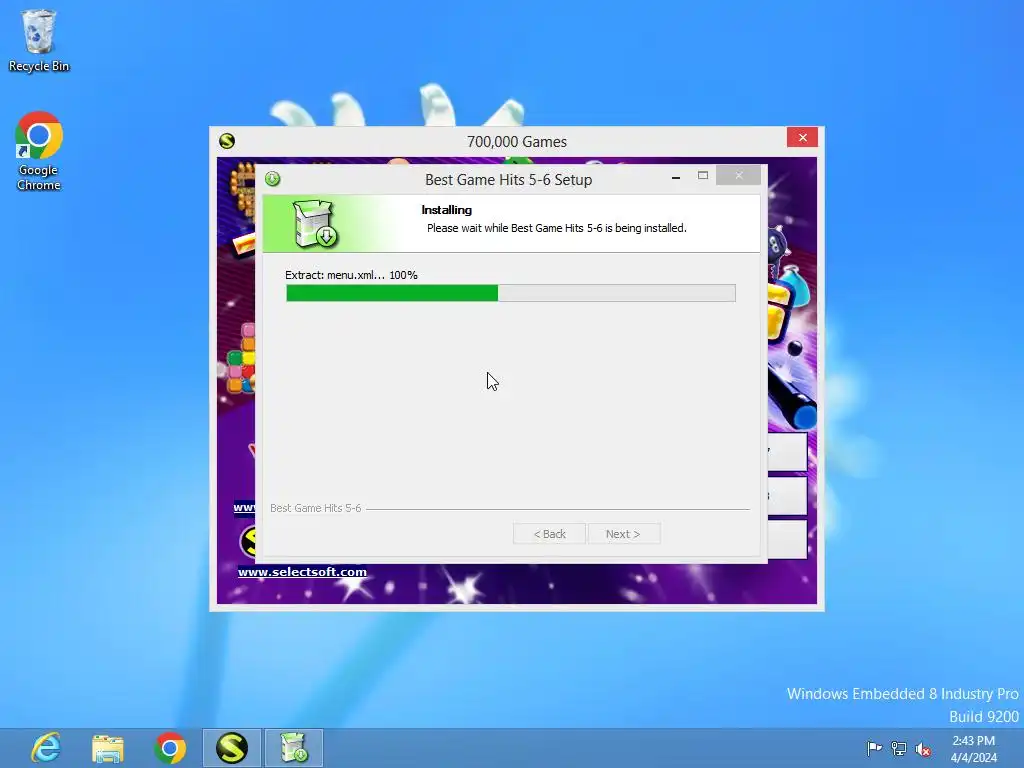Viewport: 1024px width, 768px height.
Task: Click the Installing heading text
Action: (x=447, y=210)
